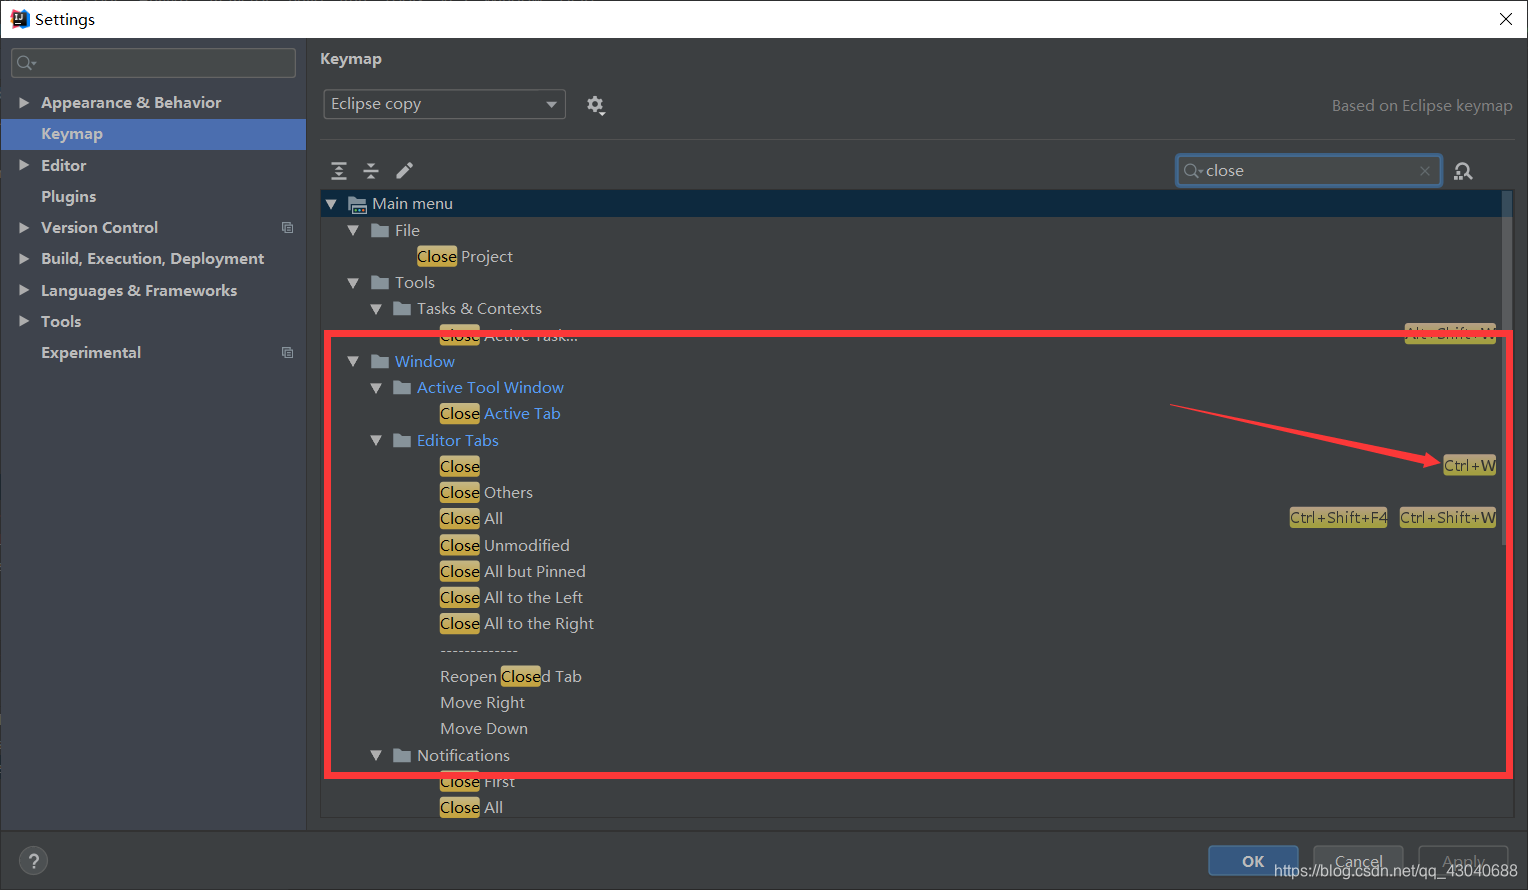Image resolution: width=1528 pixels, height=890 pixels.
Task: Click the Tasks & Contexts folder icon
Action: click(x=402, y=309)
